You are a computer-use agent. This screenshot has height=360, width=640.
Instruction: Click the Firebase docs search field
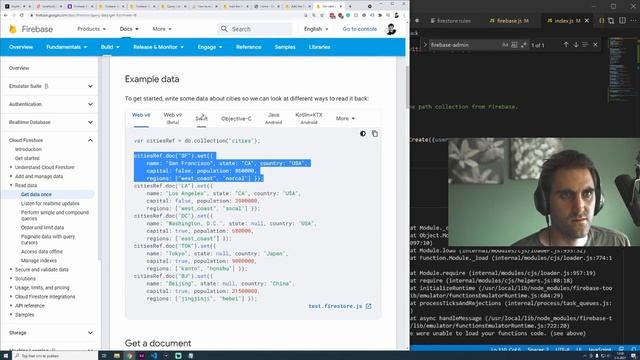255,29
